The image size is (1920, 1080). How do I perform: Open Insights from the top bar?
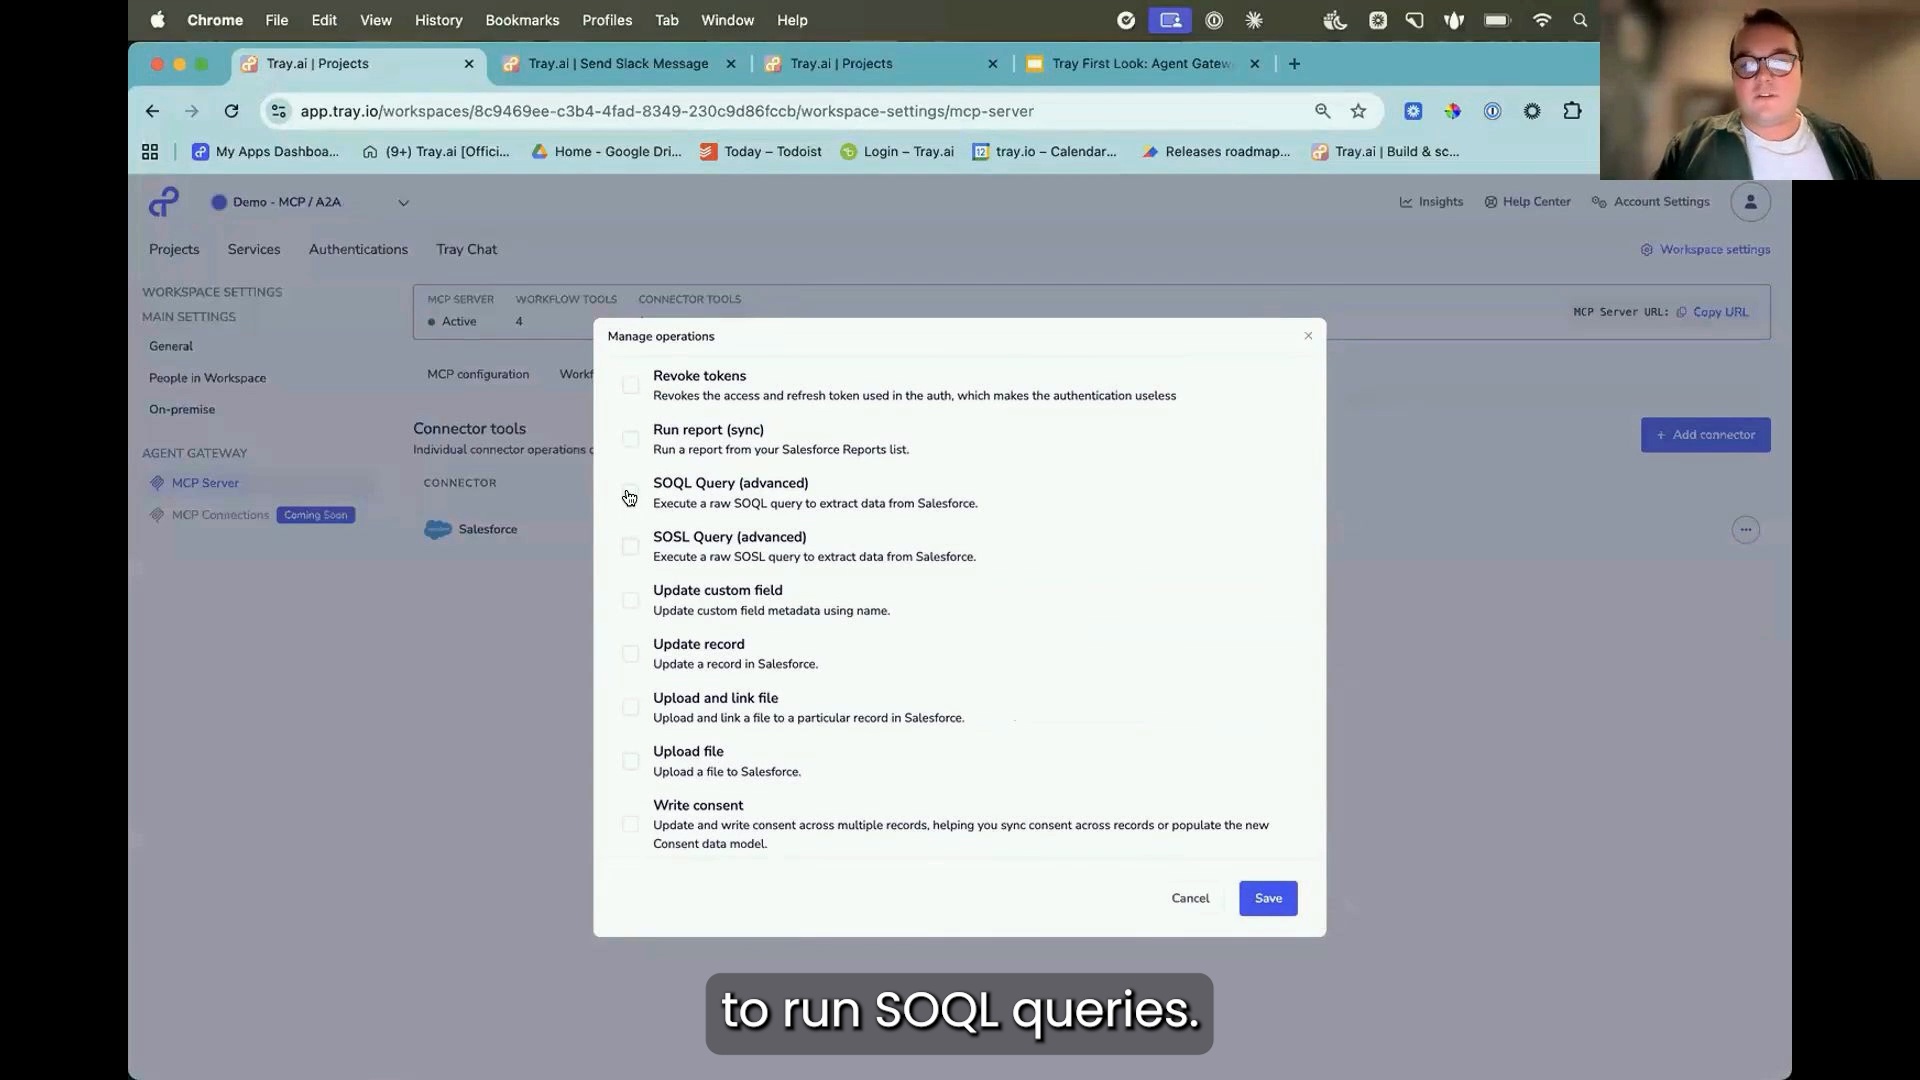pos(1431,202)
